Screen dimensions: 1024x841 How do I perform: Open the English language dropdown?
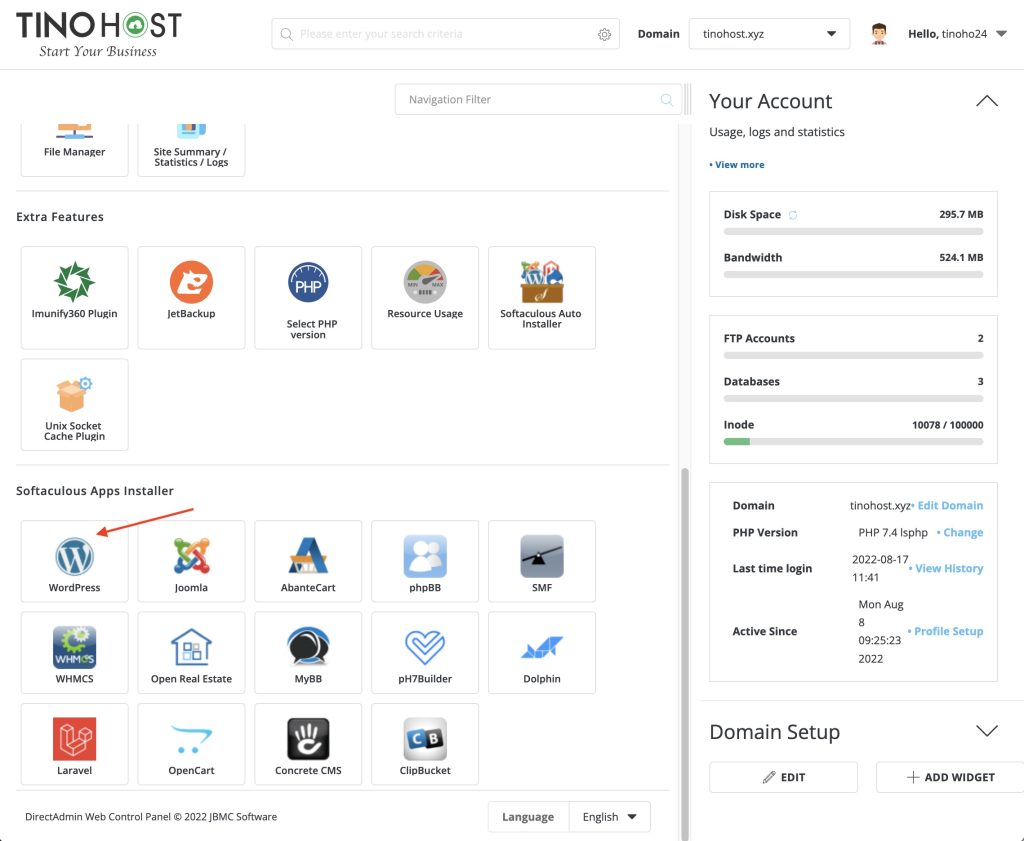pyautogui.click(x=609, y=817)
